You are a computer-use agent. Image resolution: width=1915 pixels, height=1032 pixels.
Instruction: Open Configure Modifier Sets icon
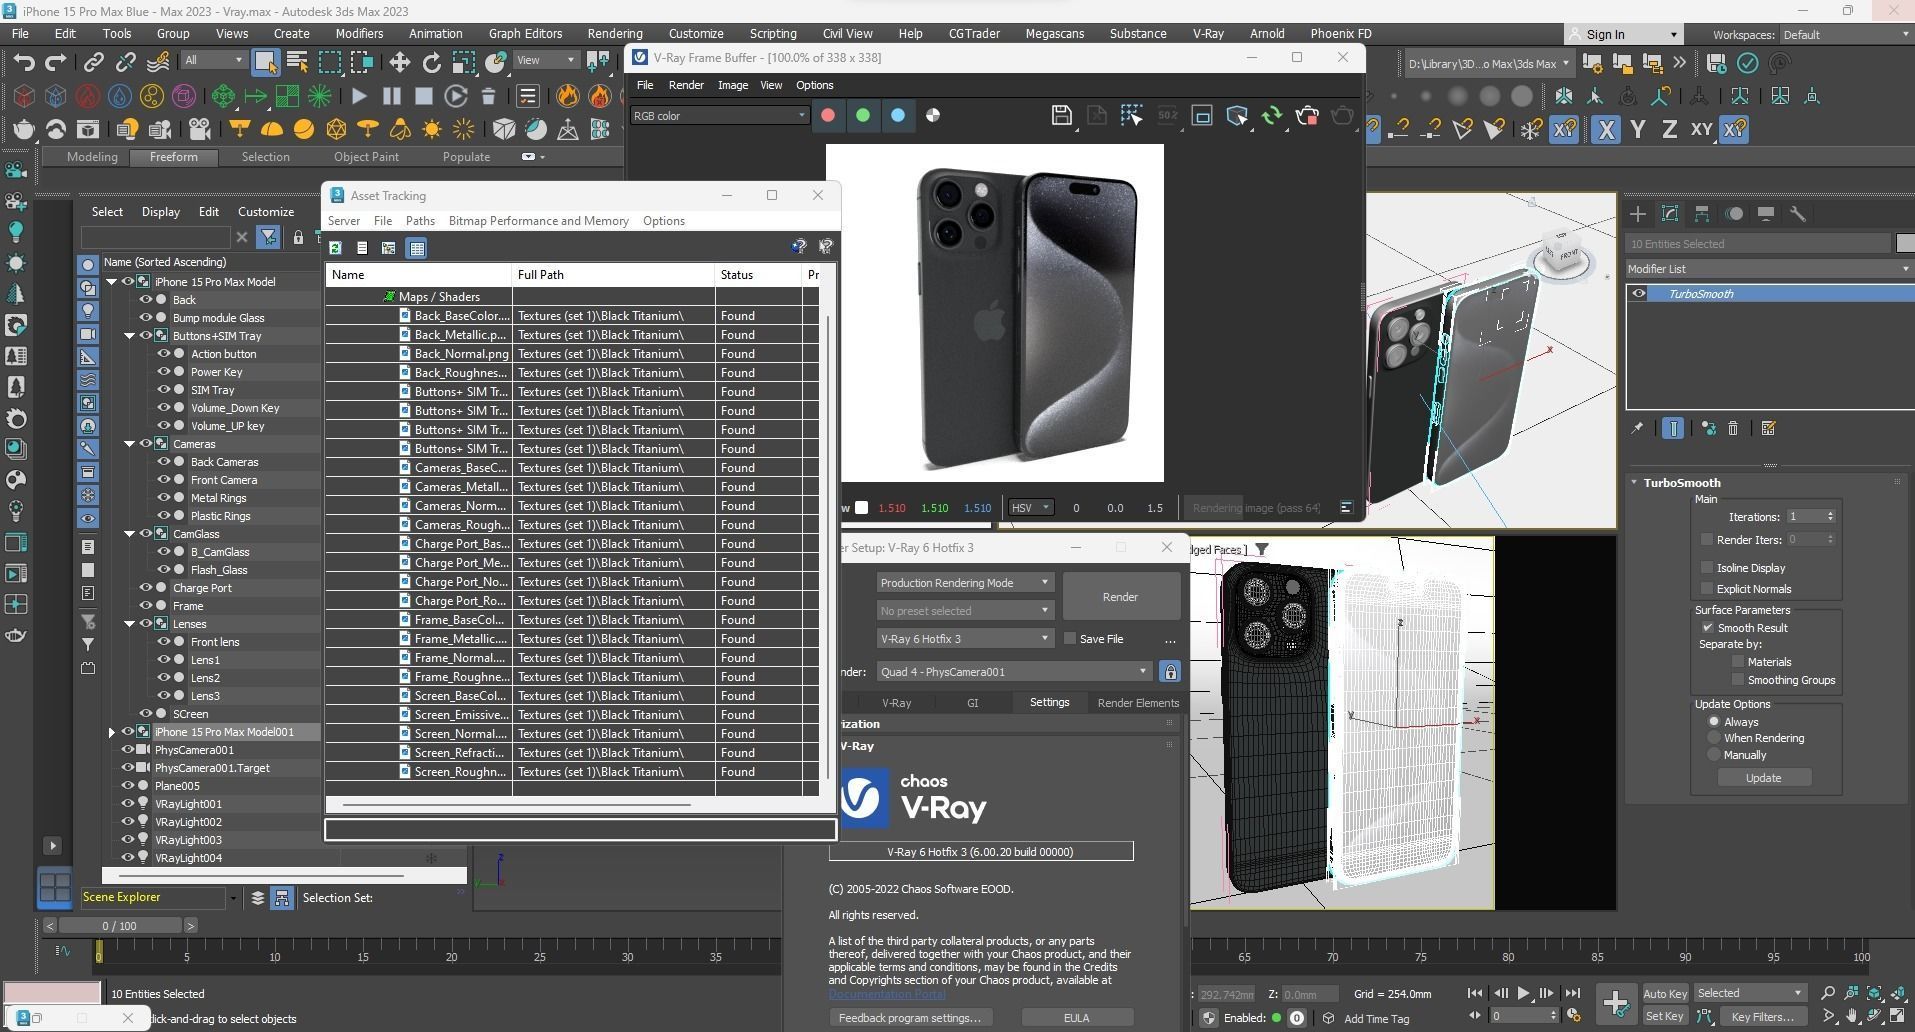[1768, 429]
